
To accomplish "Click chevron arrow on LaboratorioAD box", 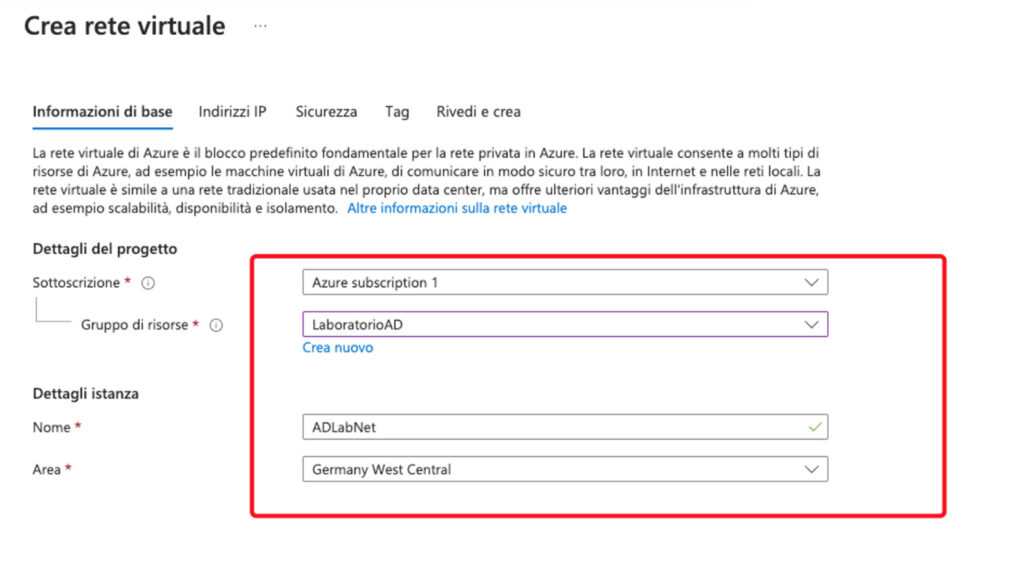I will point(811,325).
